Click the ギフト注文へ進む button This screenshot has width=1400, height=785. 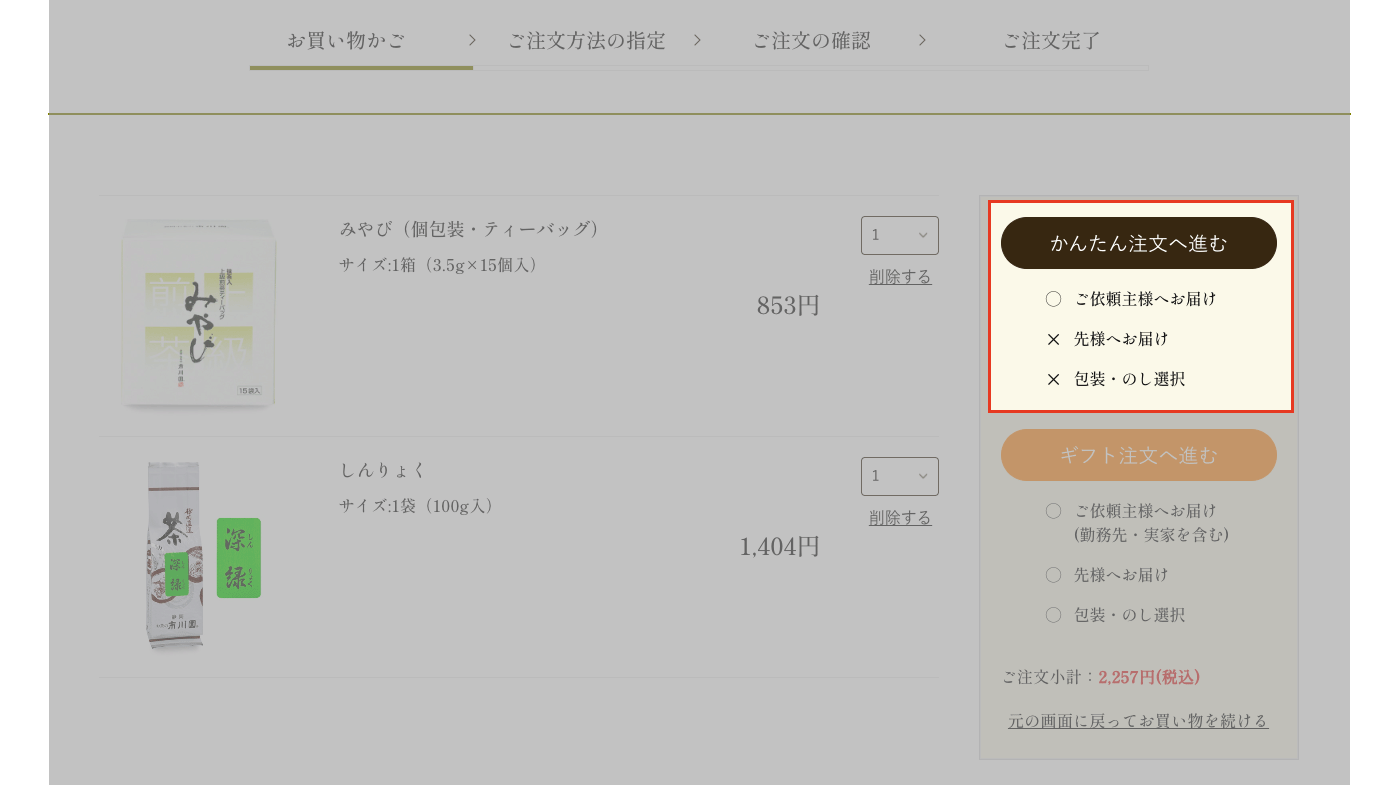1138,455
